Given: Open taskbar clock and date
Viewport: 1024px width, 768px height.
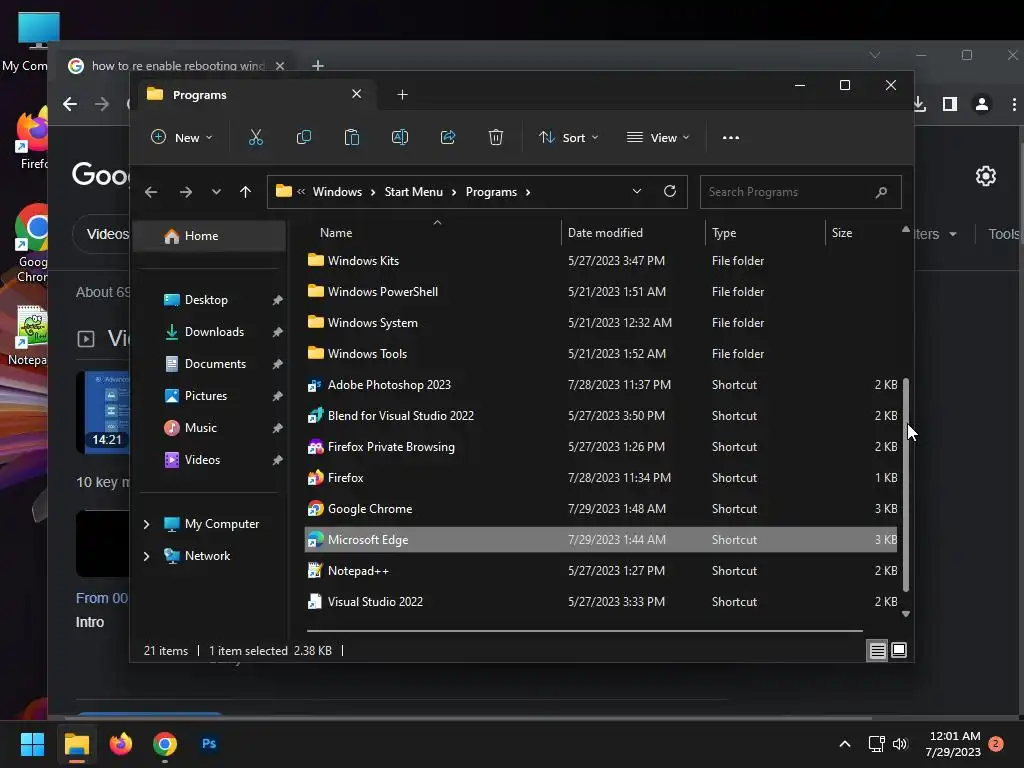Looking at the screenshot, I should (x=953, y=744).
